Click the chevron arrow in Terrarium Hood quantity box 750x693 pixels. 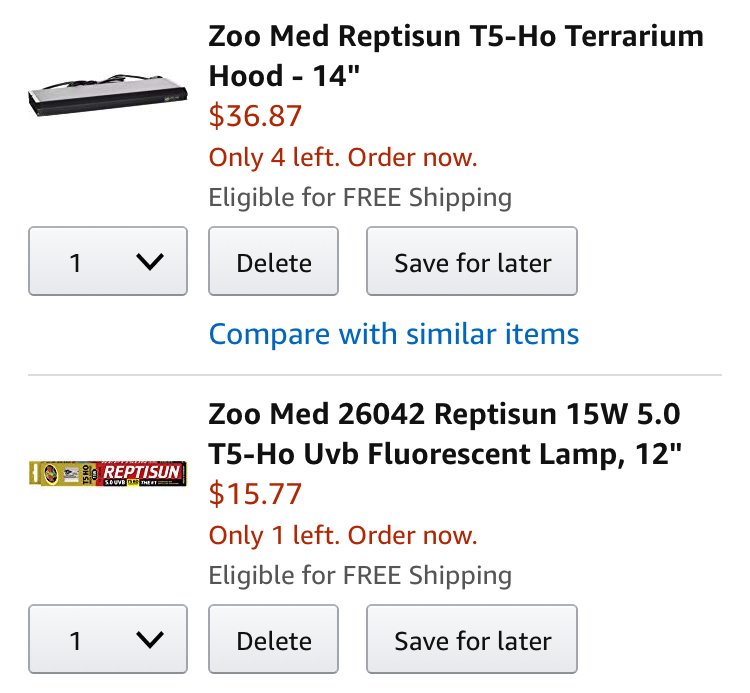[149, 262]
